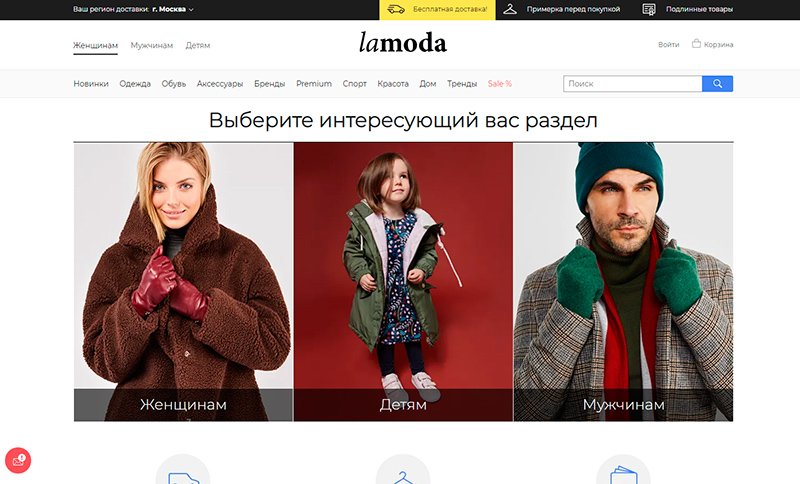Switch to the Детям top tab
Image resolution: width=800 pixels, height=484 pixels.
tap(197, 45)
